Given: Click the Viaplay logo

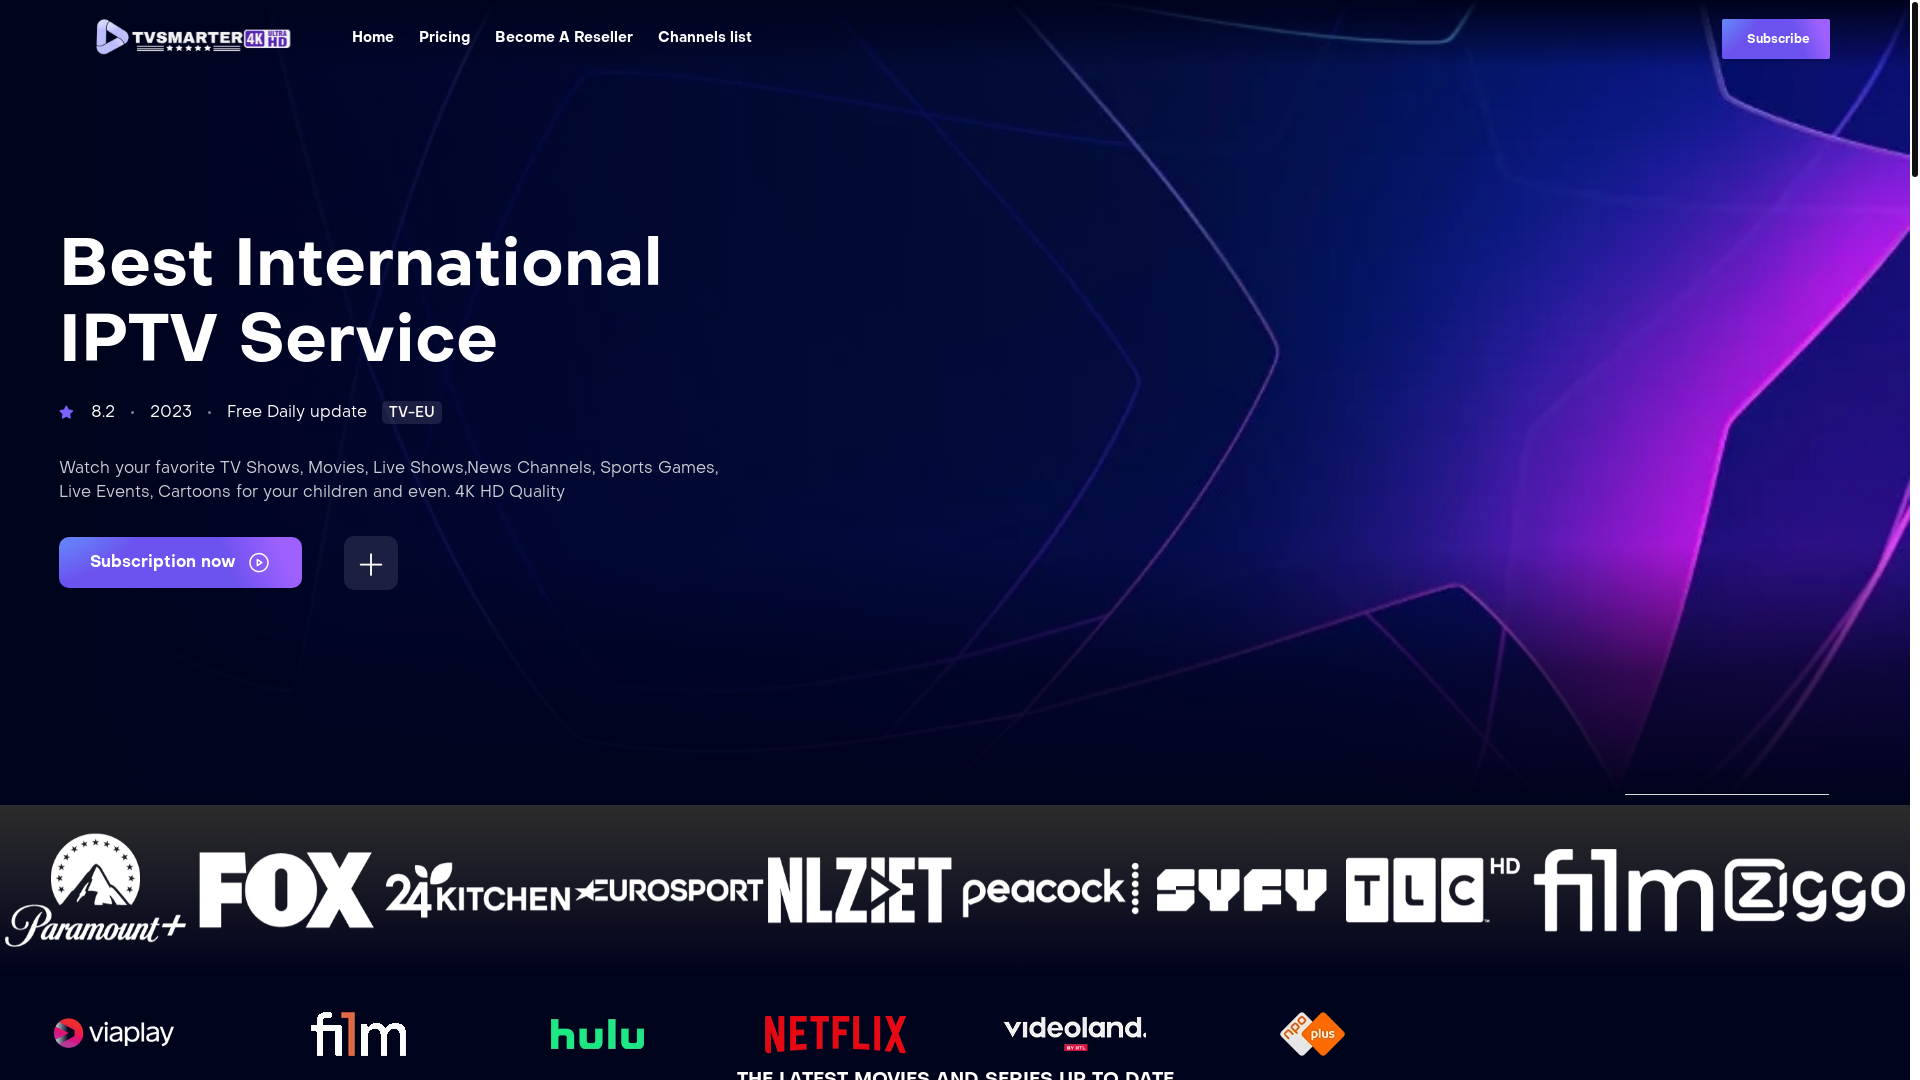Looking at the screenshot, I should point(114,1033).
